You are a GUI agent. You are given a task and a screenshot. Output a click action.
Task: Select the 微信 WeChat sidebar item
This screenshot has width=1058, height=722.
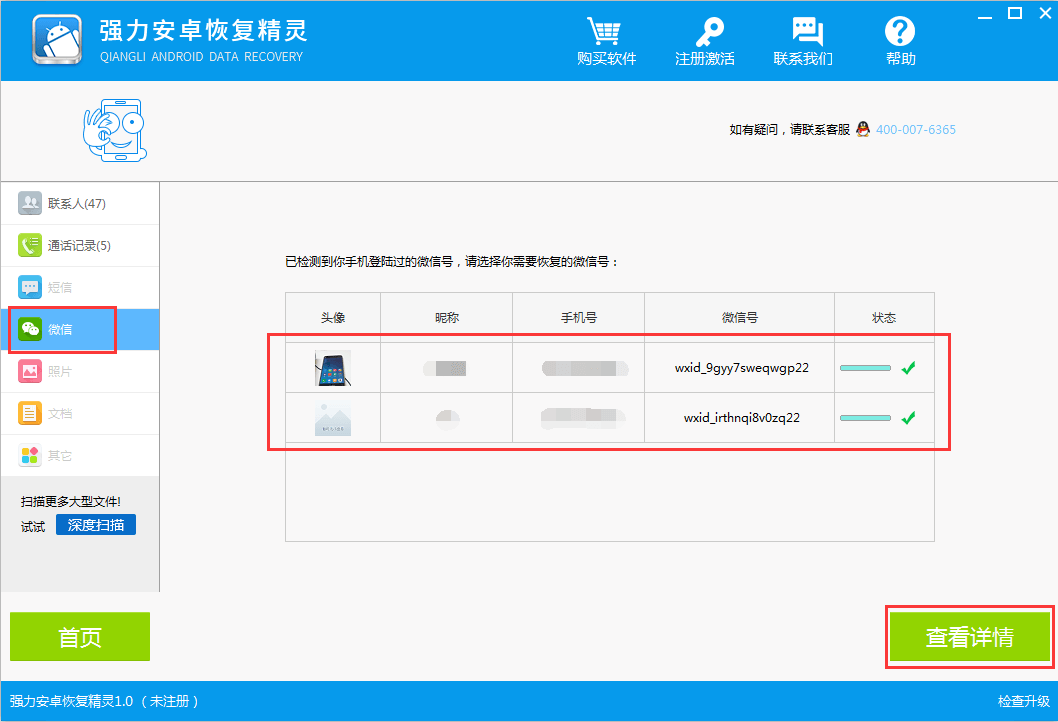[x=80, y=329]
